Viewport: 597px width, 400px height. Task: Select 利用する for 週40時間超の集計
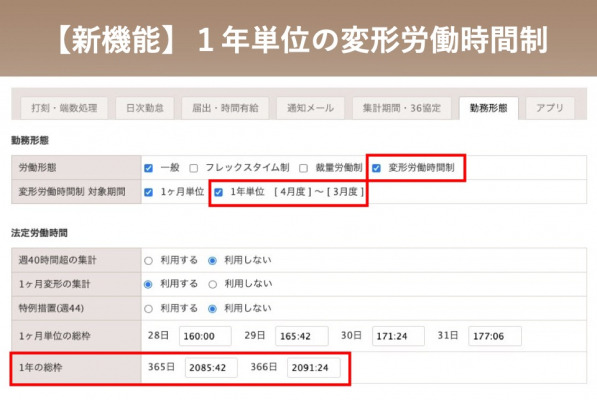point(148,261)
